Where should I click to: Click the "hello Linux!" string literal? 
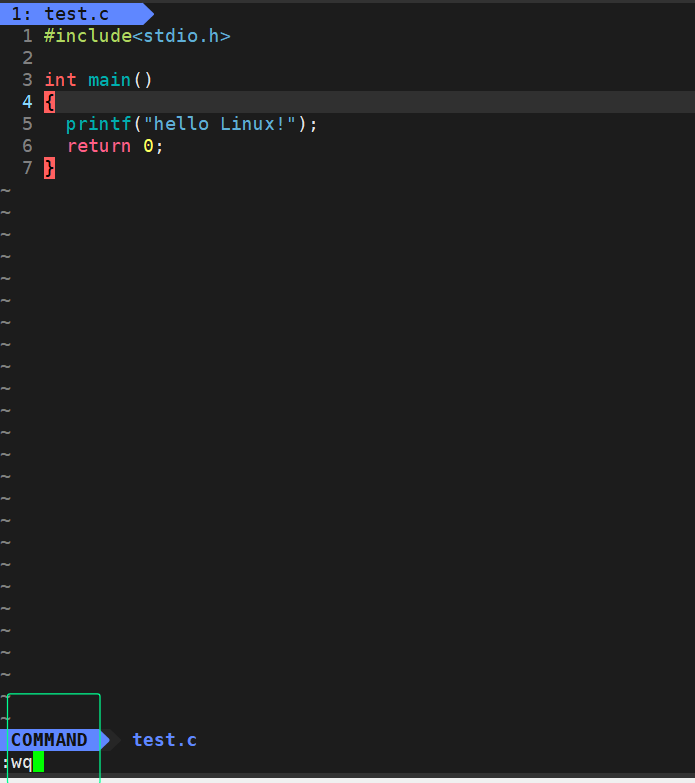pos(220,124)
